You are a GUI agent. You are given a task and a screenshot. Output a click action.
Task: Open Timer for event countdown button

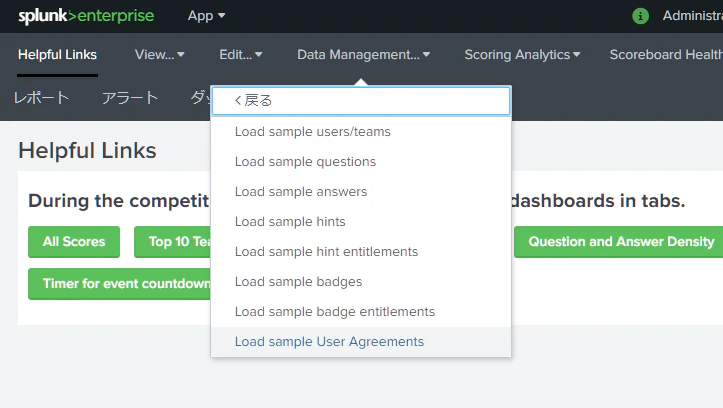tap(119, 284)
